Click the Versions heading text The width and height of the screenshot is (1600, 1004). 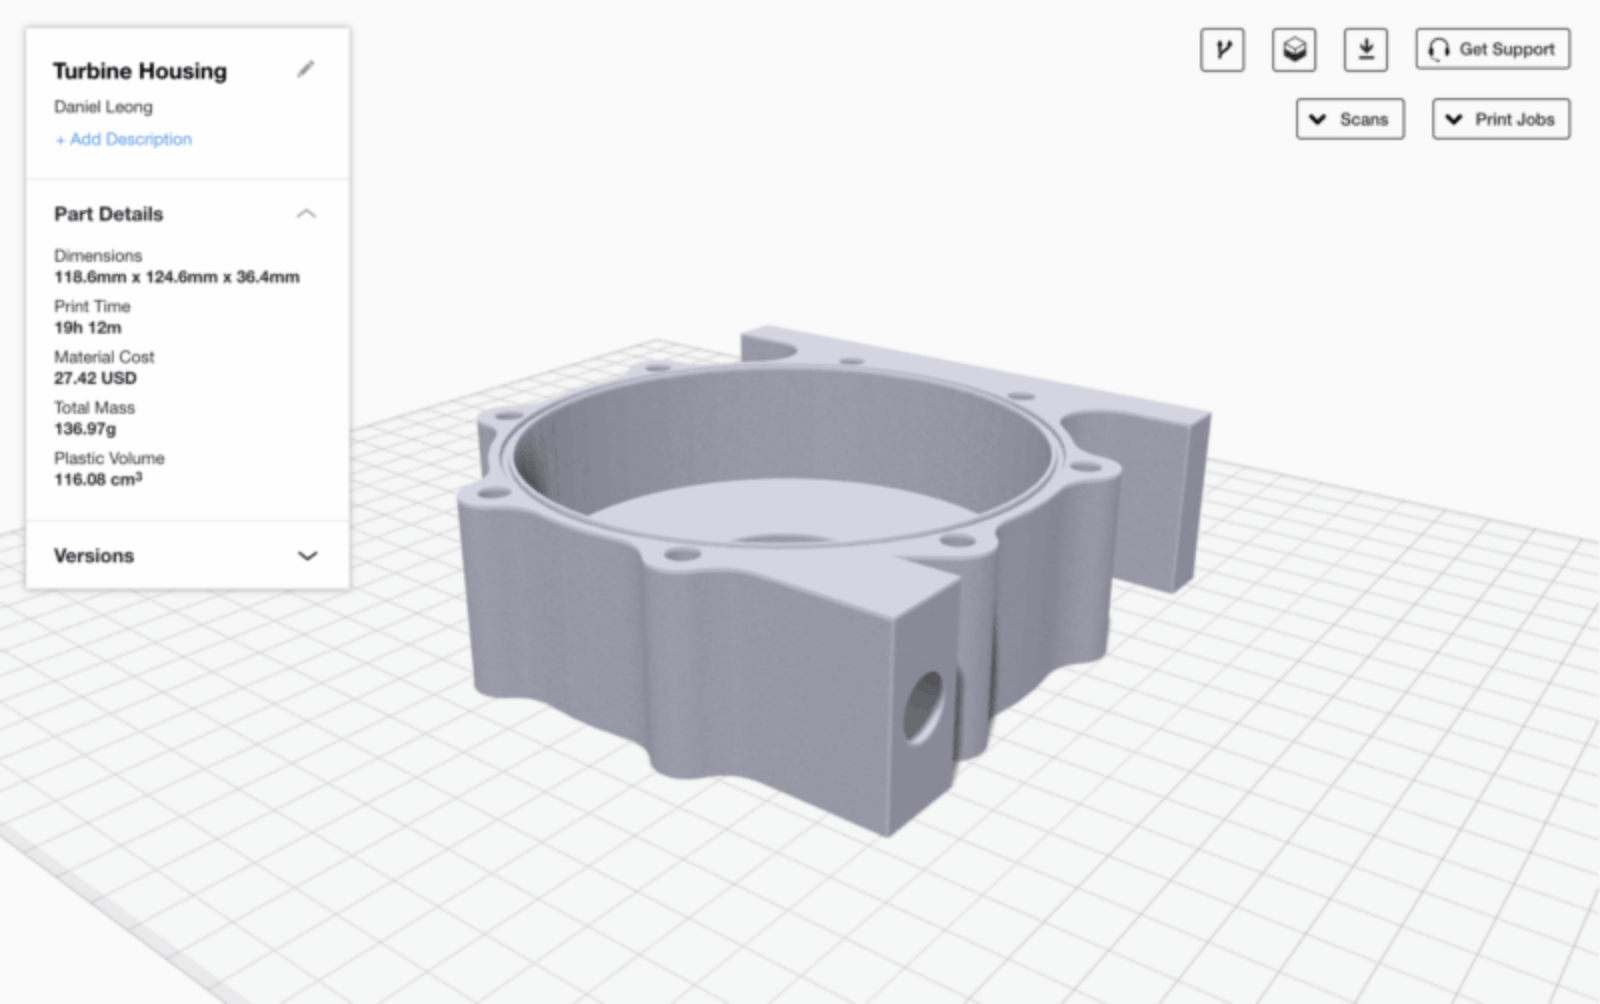(93, 556)
